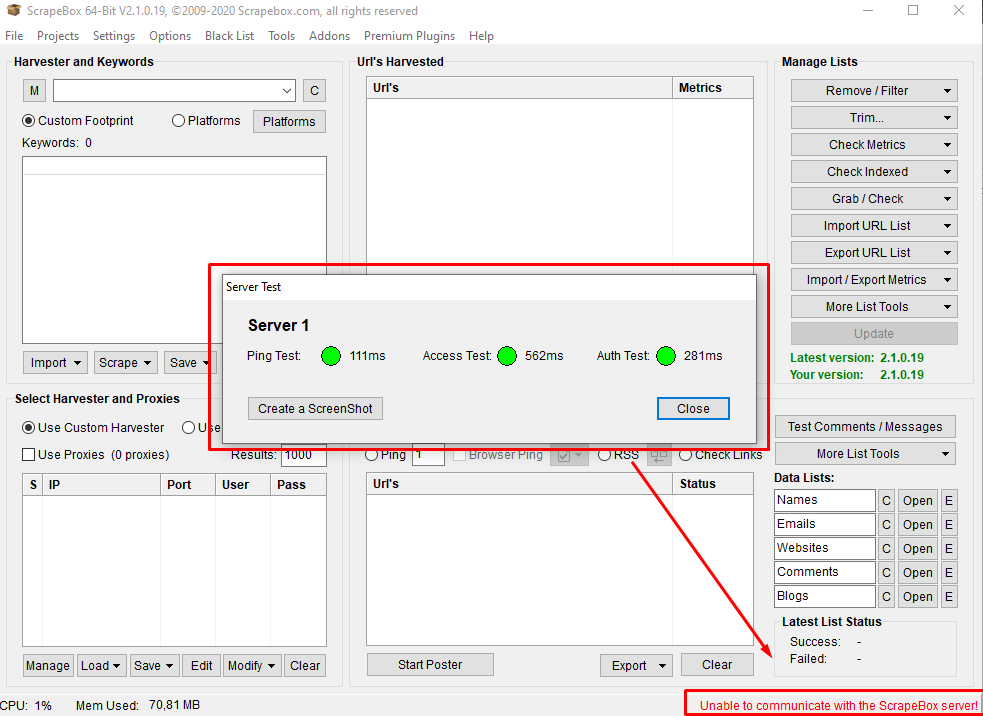Edit the Blogs list with E button
The height and width of the screenshot is (716, 983).
coord(949,596)
